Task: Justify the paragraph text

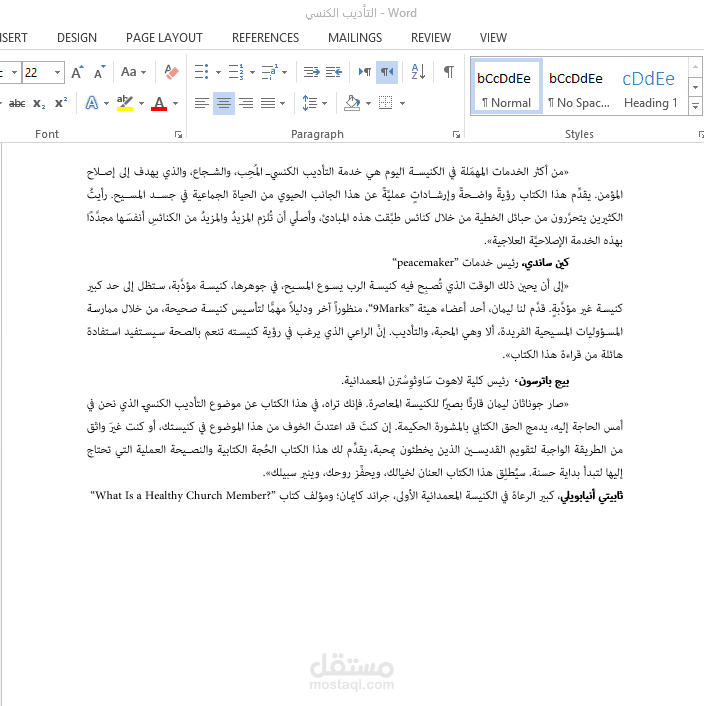Action: pos(268,104)
